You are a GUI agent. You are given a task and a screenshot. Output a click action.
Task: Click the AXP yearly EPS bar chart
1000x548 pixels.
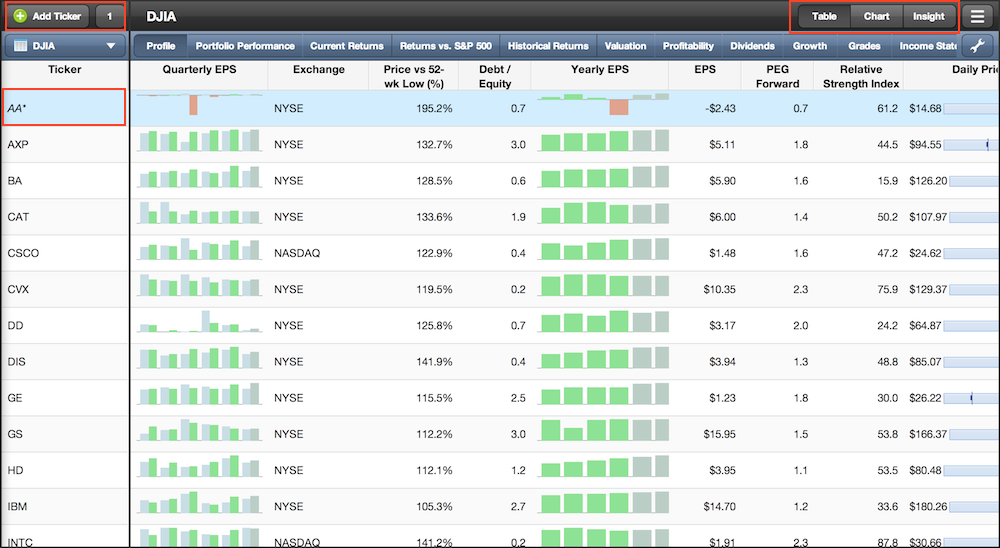[x=603, y=140]
